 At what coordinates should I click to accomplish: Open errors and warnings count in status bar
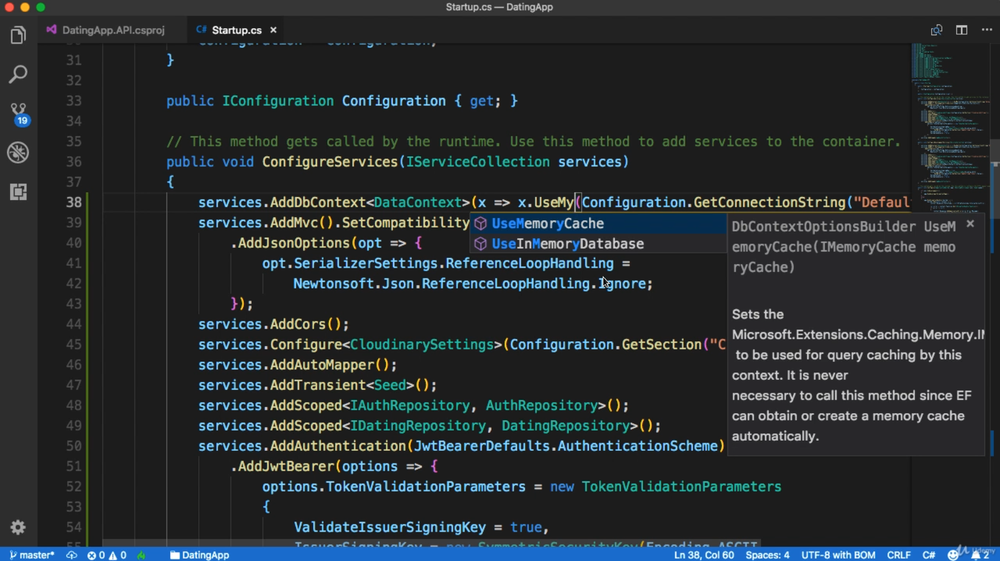click(x=106, y=554)
